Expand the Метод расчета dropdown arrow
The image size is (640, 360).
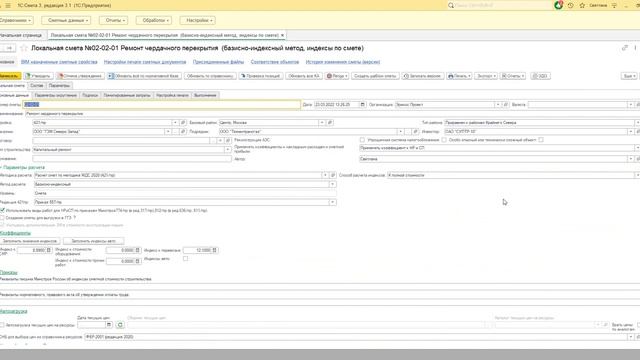[333, 184]
